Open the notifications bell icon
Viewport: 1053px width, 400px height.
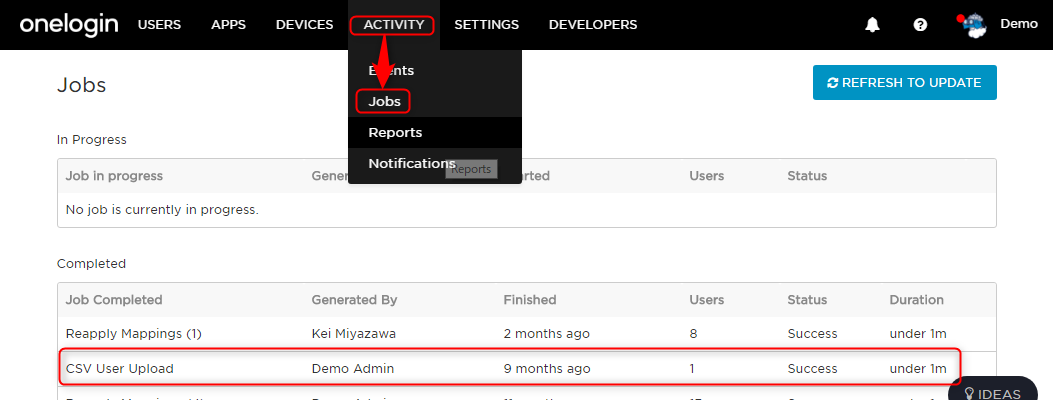tap(872, 25)
